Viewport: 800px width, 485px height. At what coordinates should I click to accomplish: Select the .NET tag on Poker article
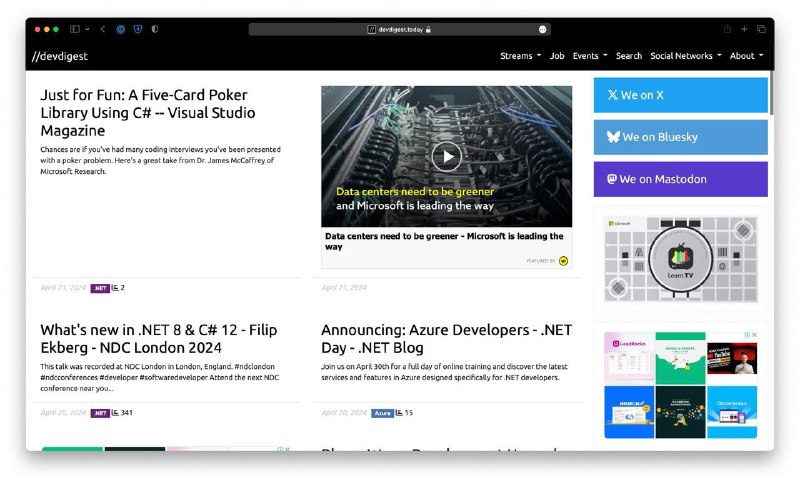click(x=100, y=288)
